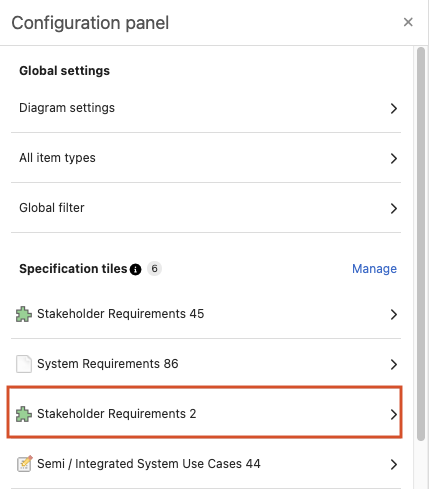Select the Stakeholder Requirements 45 tile
Image resolution: width=429 pixels, height=489 pixels.
[206, 314]
